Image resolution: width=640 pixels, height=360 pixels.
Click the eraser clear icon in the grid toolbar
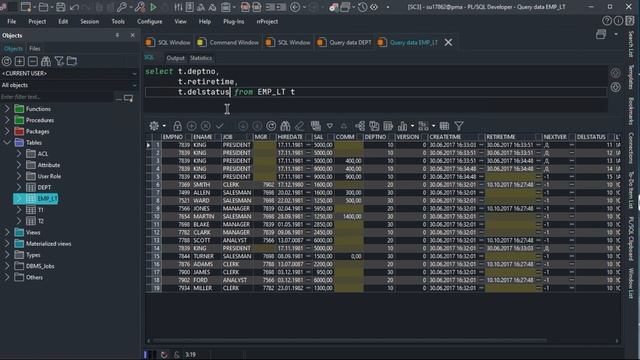(x=299, y=126)
